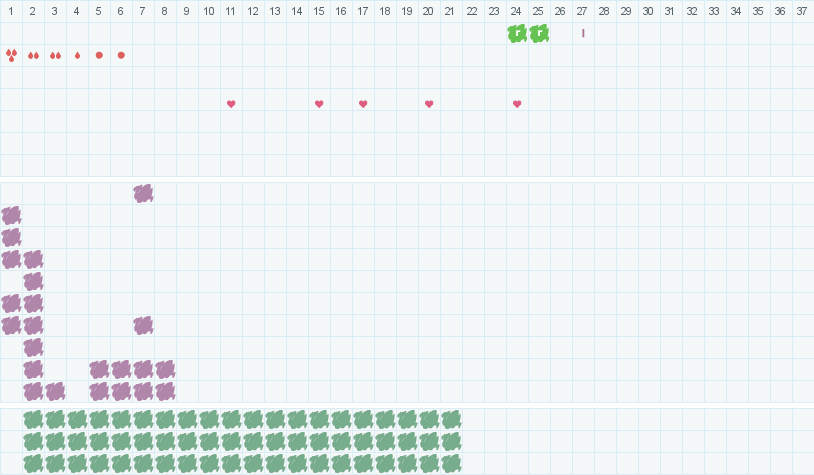Select day number 20 in the header

428,11
